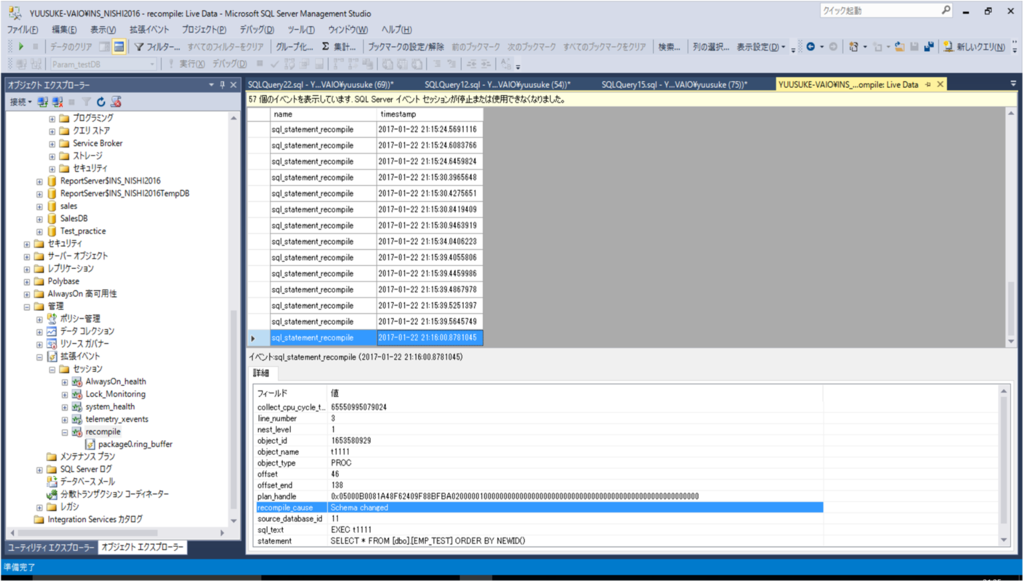Click the open file folder icon
Viewport: 1024px width, 582px height.
[900, 47]
